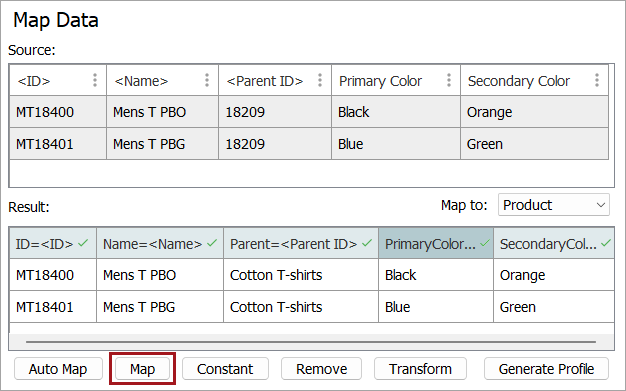
Task: Select the PrimaryColor... result column header
Action: pos(436,243)
